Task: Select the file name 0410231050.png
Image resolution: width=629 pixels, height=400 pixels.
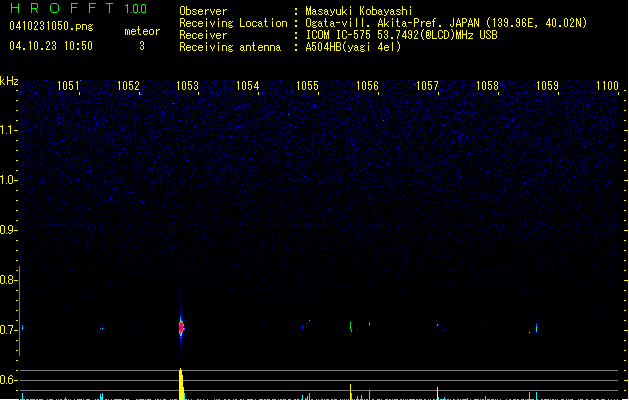Action: [51, 26]
